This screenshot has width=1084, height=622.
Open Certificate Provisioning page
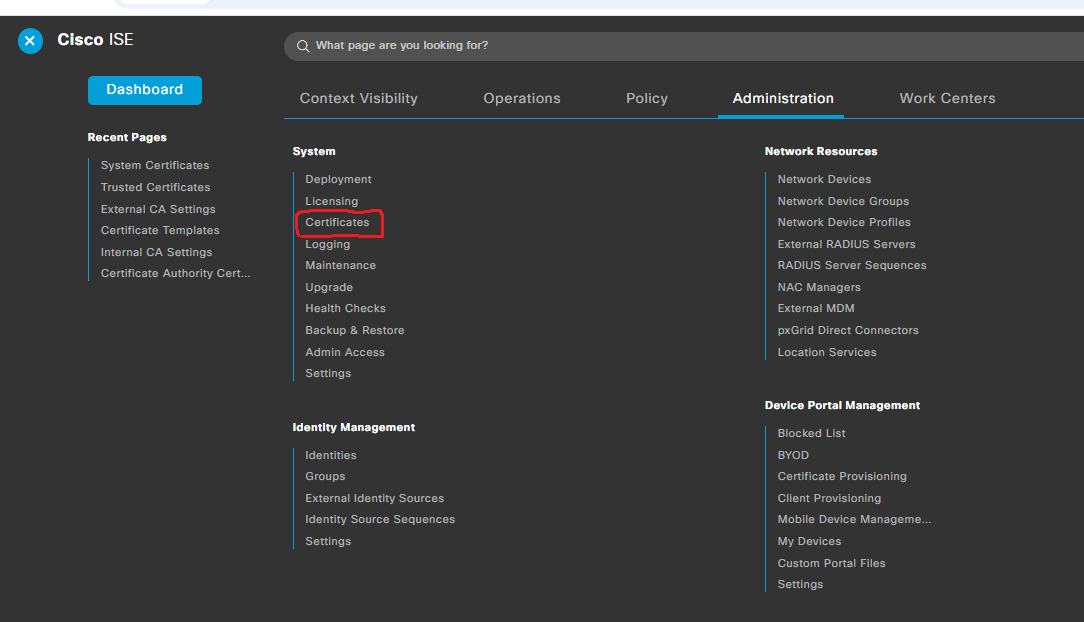coord(842,476)
